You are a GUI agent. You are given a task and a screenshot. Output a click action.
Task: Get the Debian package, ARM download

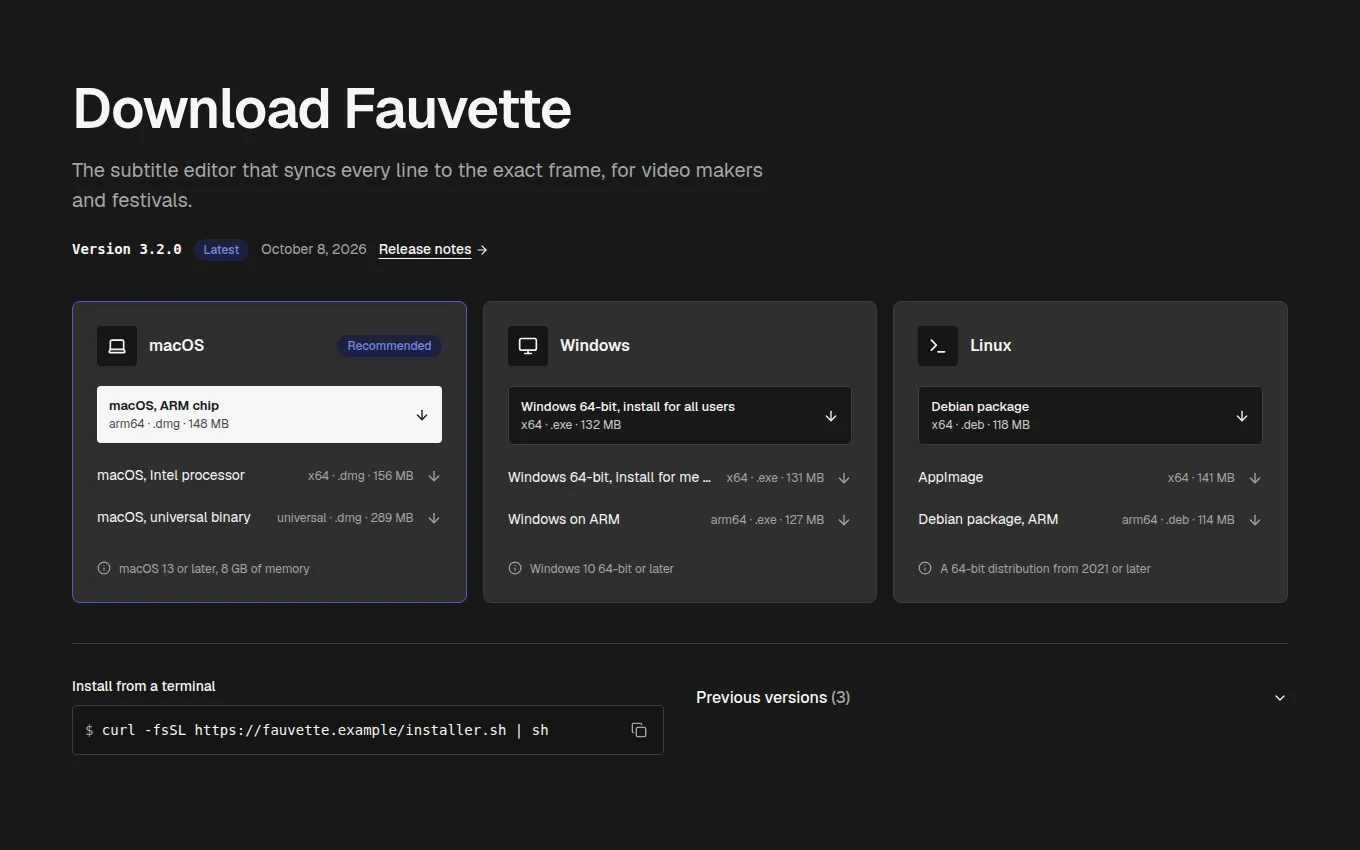click(1090, 520)
